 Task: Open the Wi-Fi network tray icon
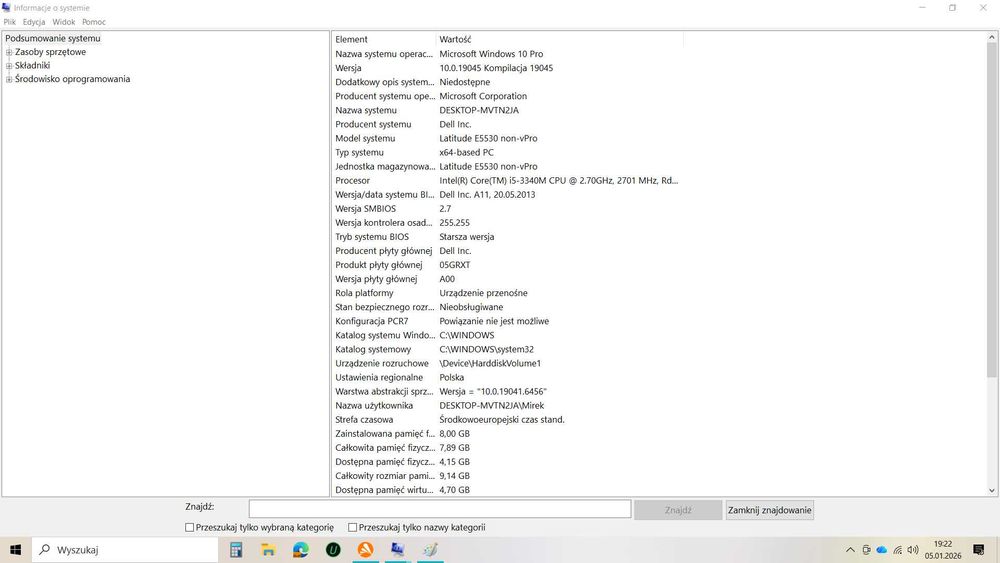click(x=897, y=550)
